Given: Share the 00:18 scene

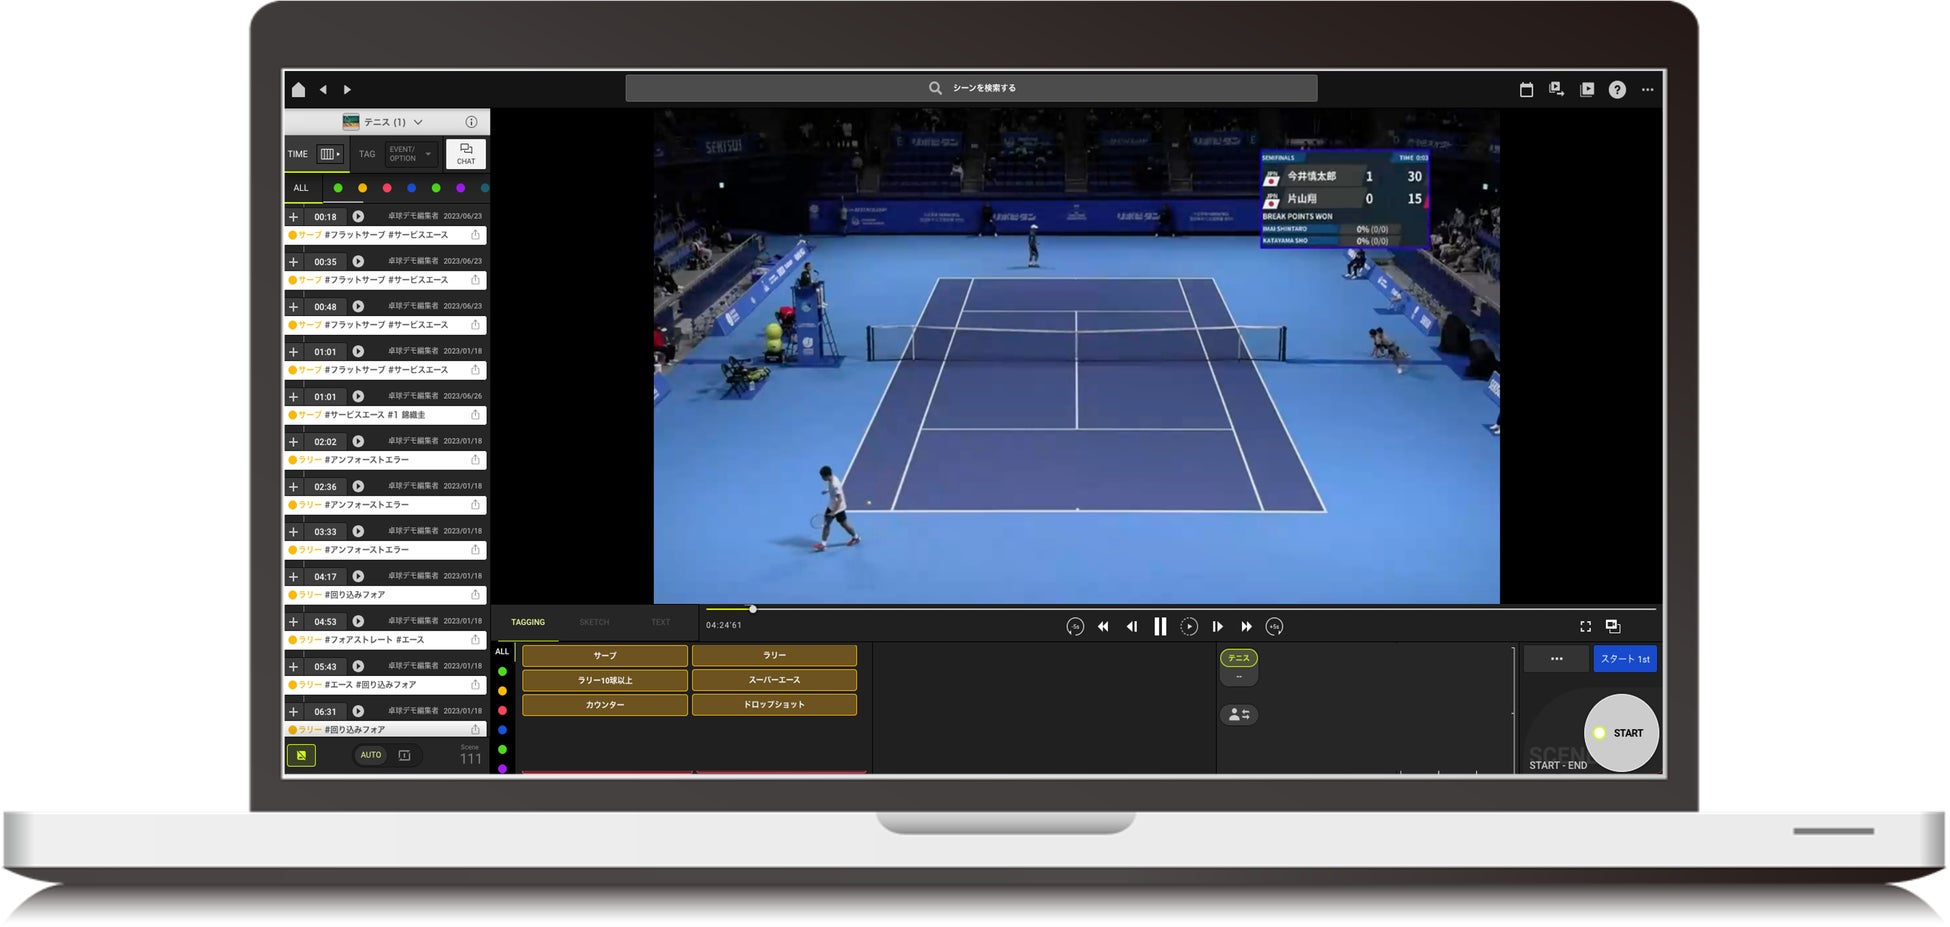Looking at the screenshot, I should tap(475, 235).
